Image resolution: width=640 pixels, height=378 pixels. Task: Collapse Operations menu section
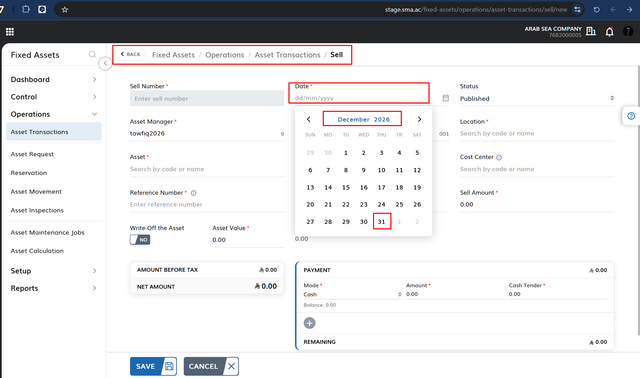53,114
